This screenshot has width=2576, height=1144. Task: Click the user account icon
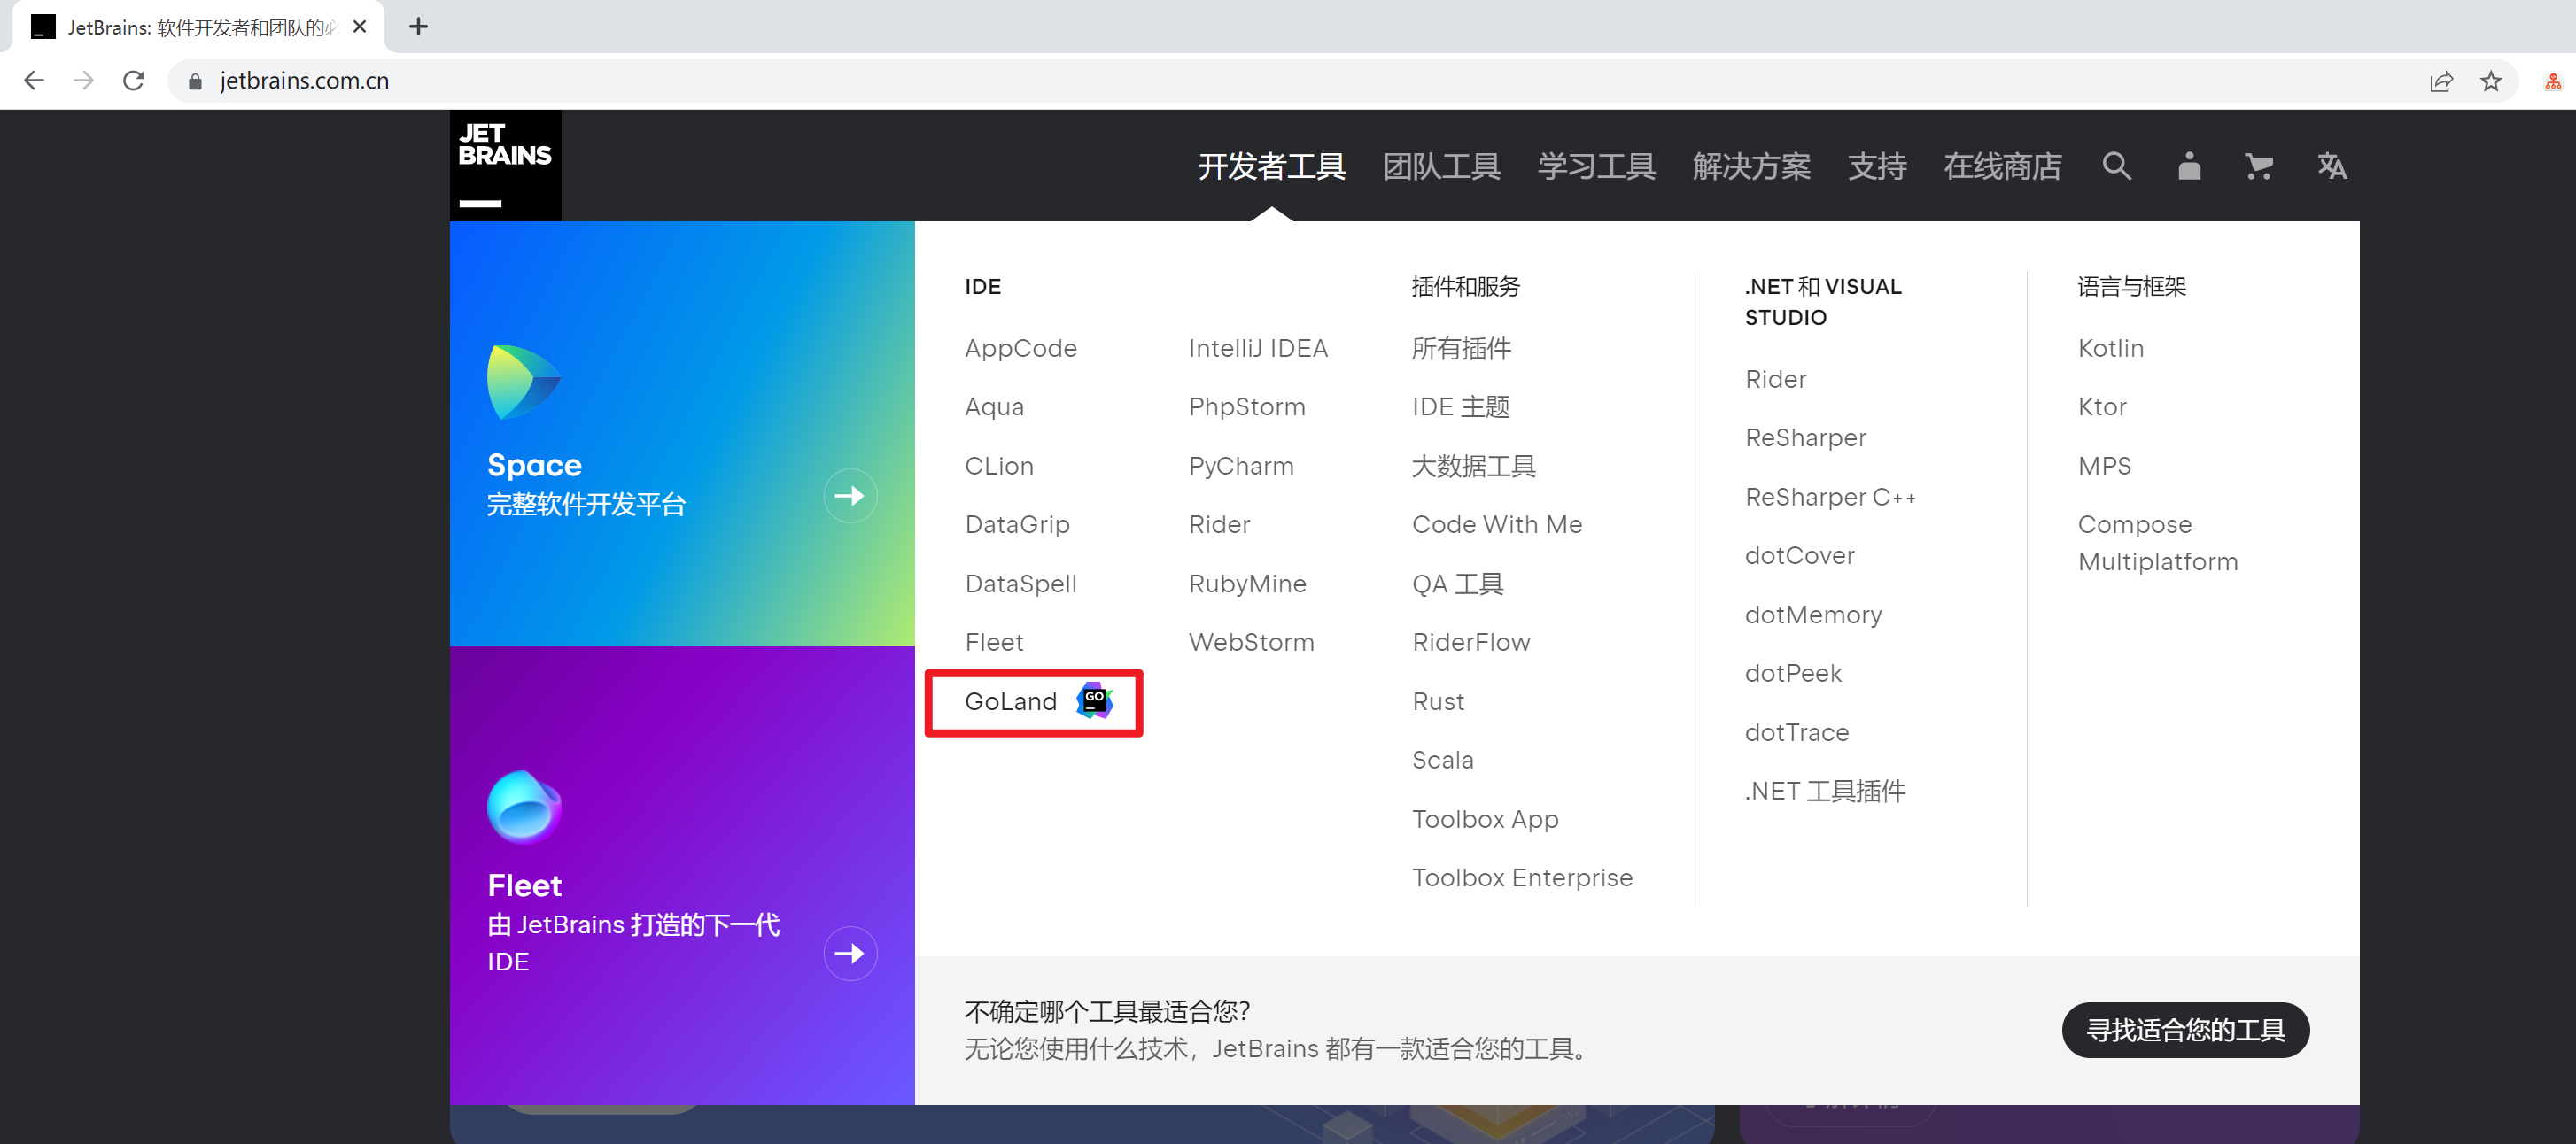[2188, 166]
